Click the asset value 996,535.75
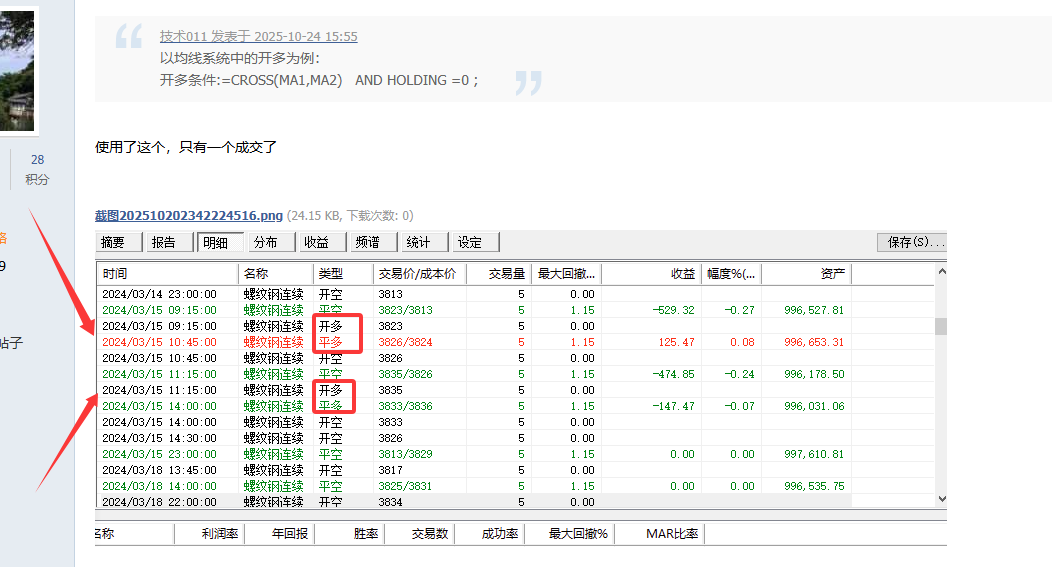This screenshot has height=567, width=1052. pyautogui.click(x=814, y=486)
